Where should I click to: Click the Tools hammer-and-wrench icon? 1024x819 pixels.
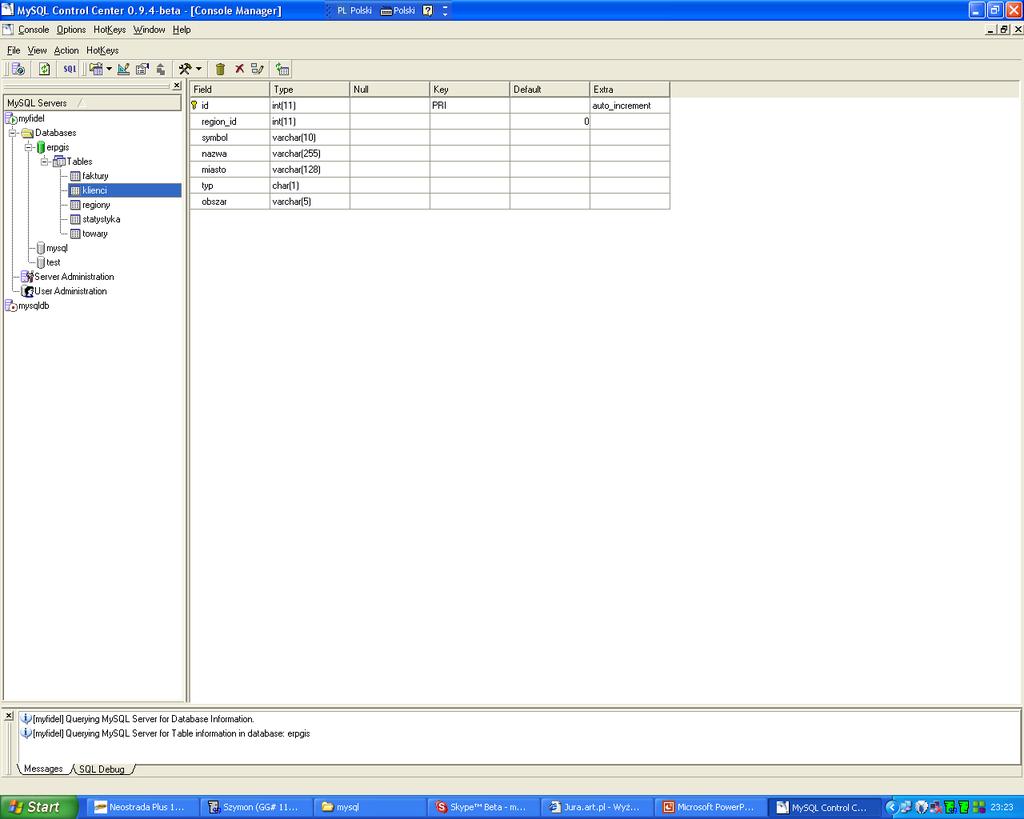coord(185,69)
